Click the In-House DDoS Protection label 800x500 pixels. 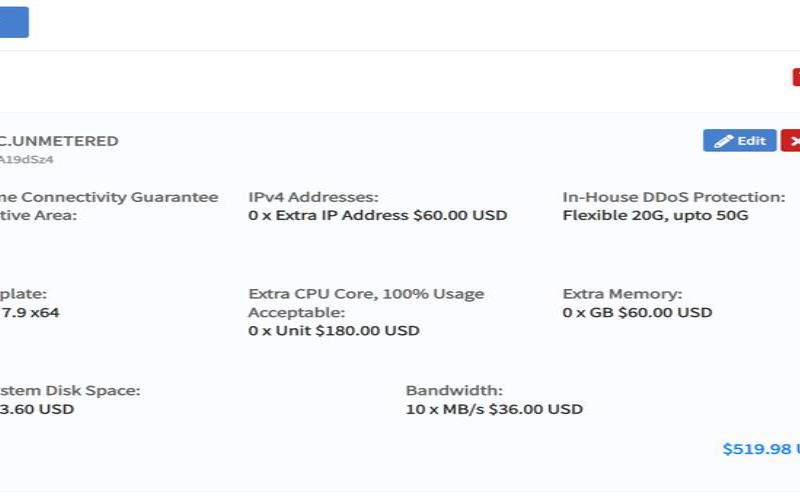point(673,197)
